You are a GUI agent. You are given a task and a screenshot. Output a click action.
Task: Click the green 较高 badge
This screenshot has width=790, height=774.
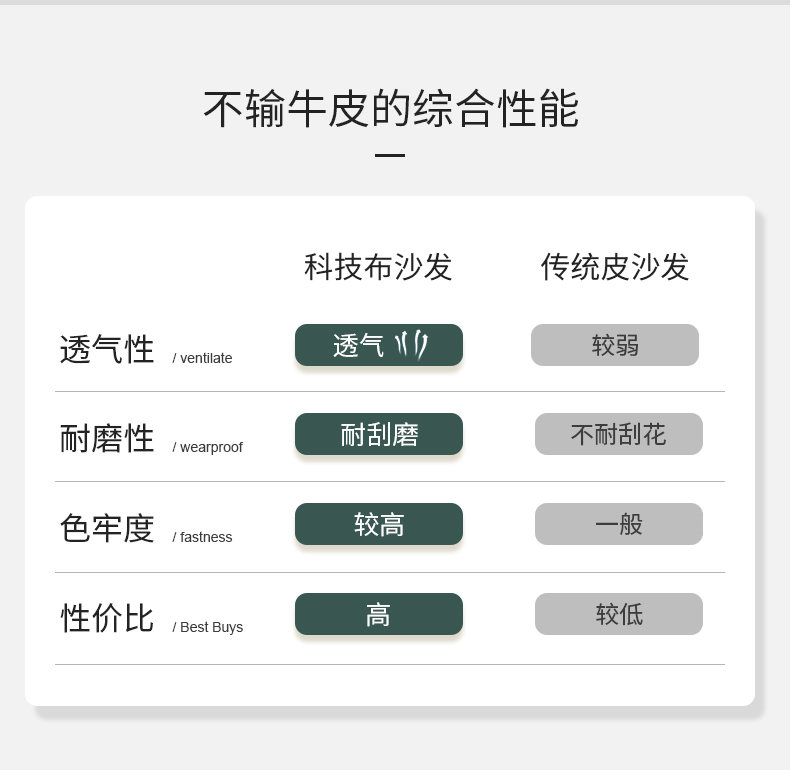coord(379,524)
